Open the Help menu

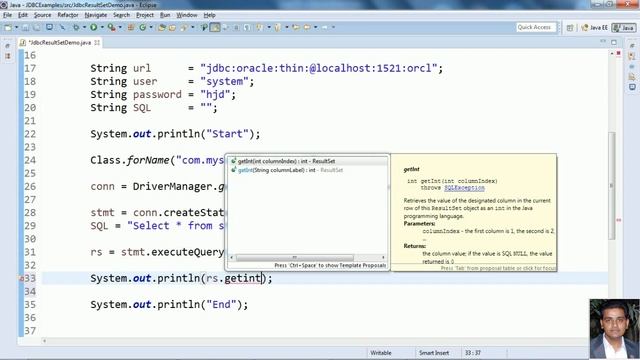pos(209,15)
